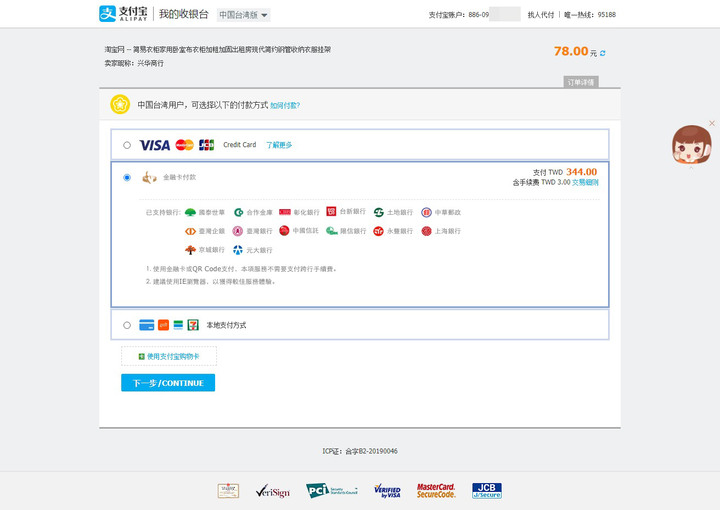Select the 本地支付方式 radio button
Viewport: 720px width, 510px height.
coord(127,325)
